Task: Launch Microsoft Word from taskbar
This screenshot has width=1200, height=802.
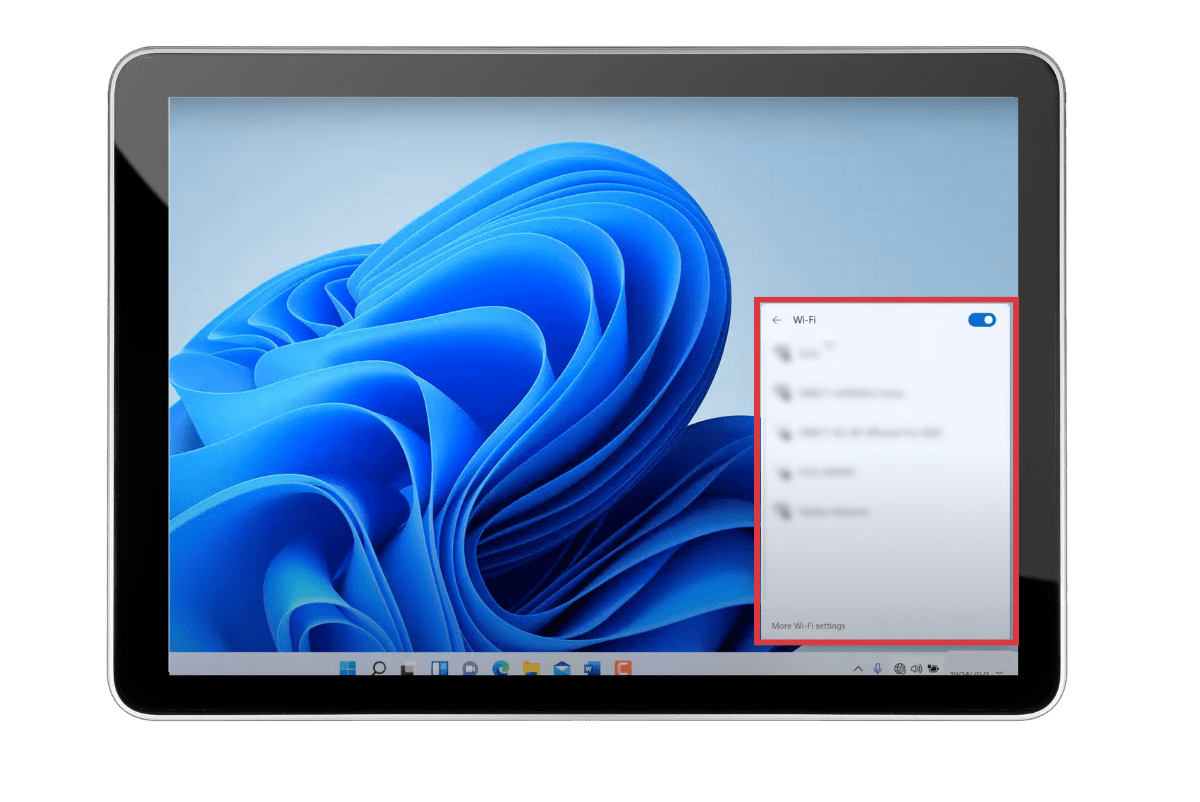Action: click(x=591, y=668)
